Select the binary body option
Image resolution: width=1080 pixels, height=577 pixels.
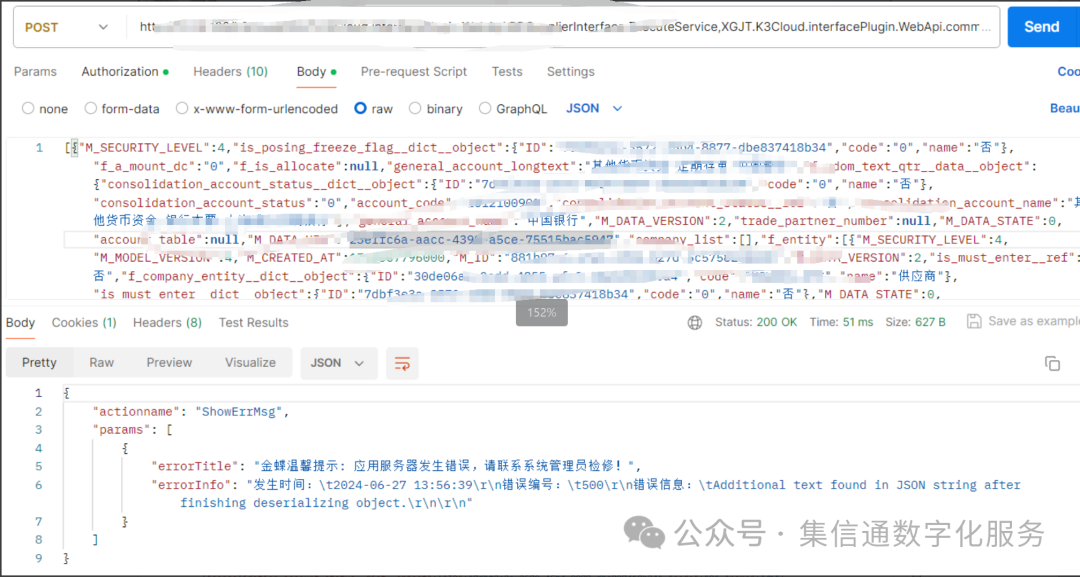[x=435, y=109]
